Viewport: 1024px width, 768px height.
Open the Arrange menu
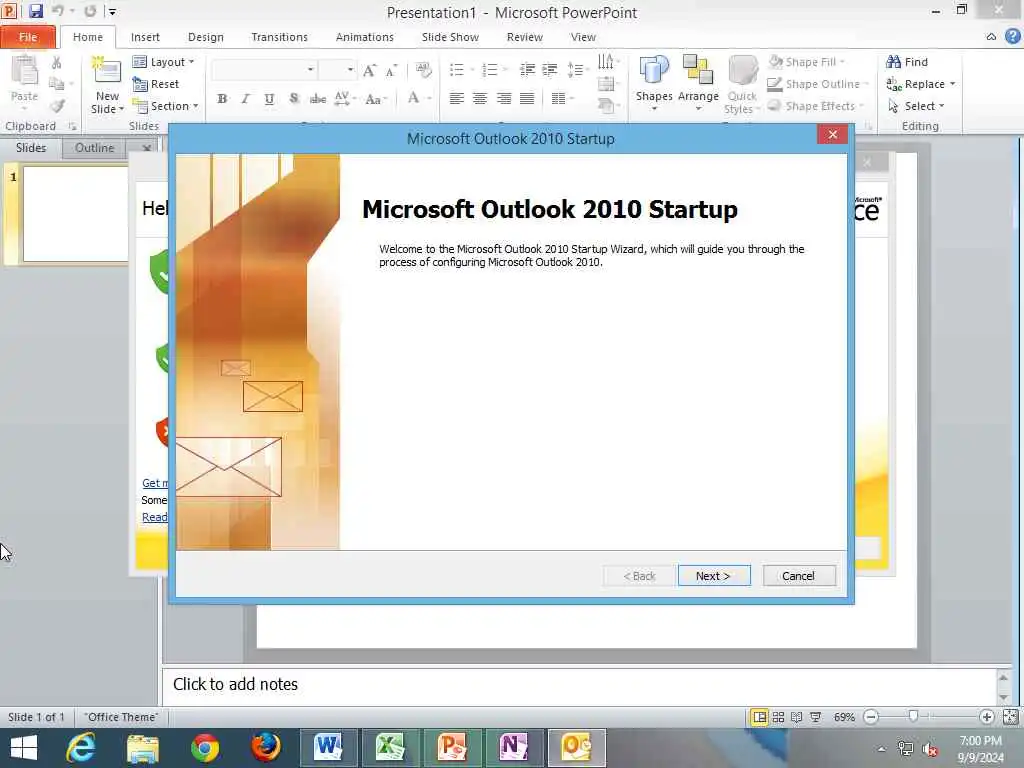pos(698,82)
